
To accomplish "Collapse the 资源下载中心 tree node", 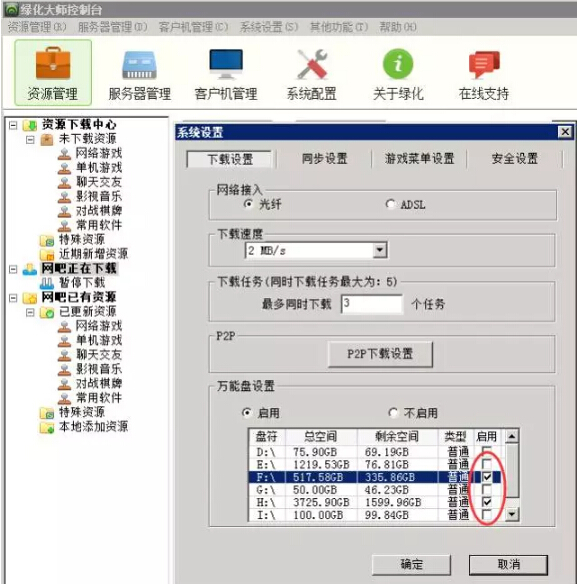I will click(x=13, y=125).
